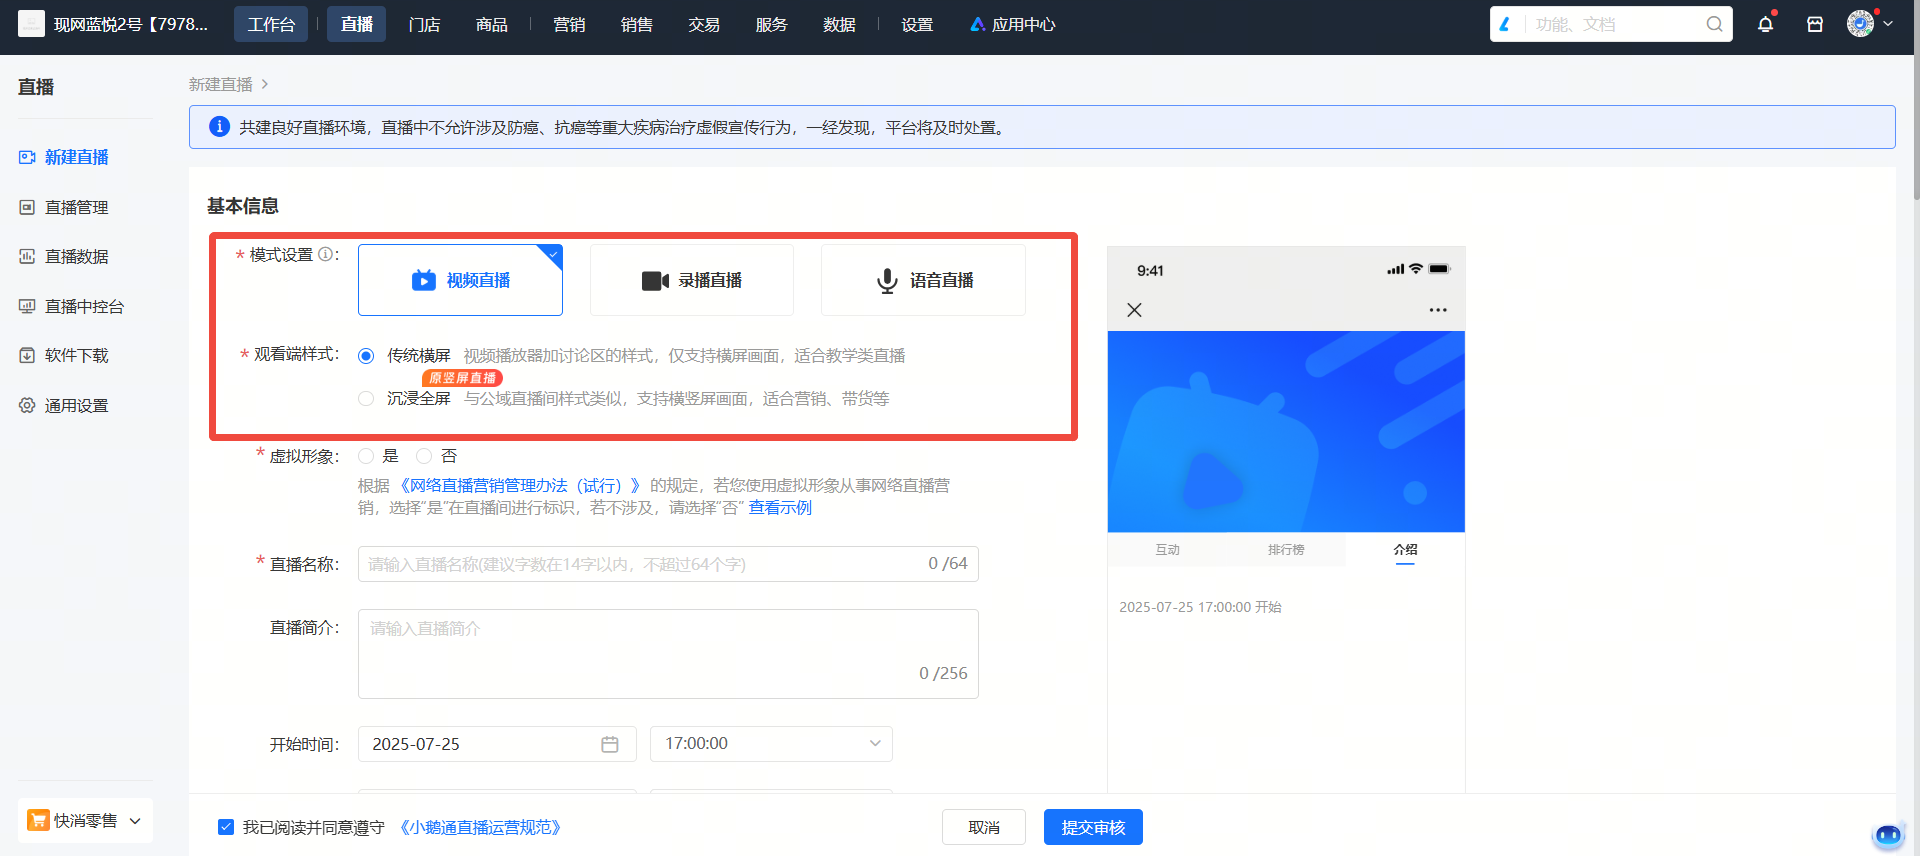Click the search magnifier icon
Image resolution: width=1920 pixels, height=856 pixels.
tap(1714, 24)
